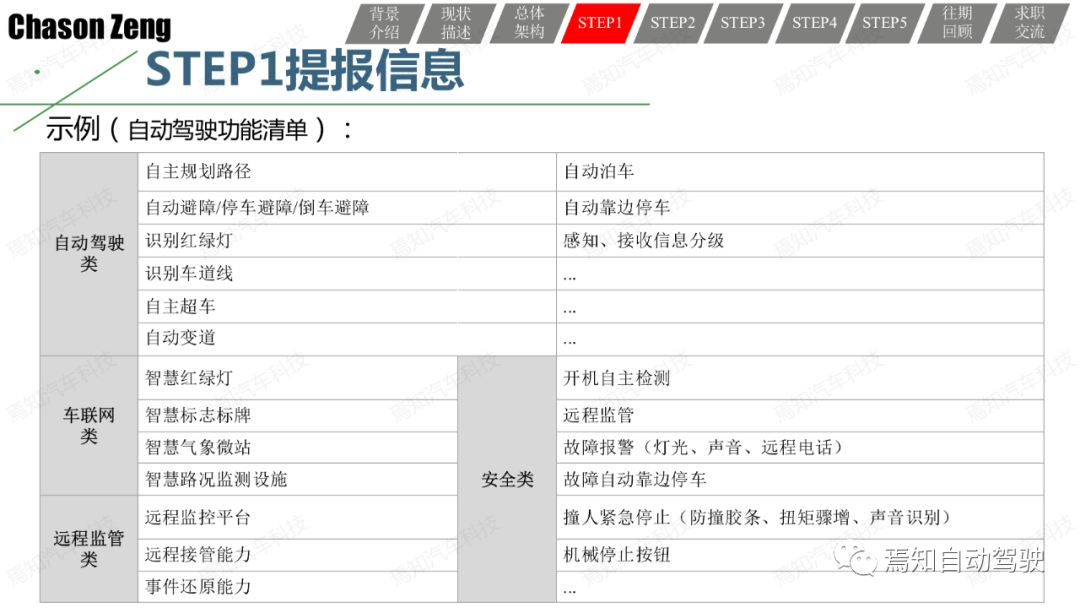1080x608 pixels.
Task: Select the 感知、接收信息分级 cell
Action: point(800,240)
